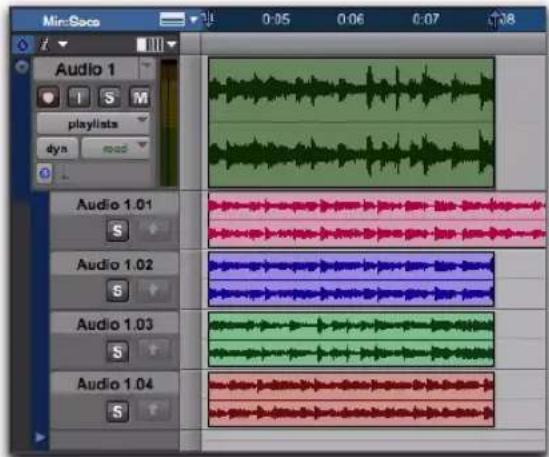Click the ruler view selector icon

click(x=172, y=19)
